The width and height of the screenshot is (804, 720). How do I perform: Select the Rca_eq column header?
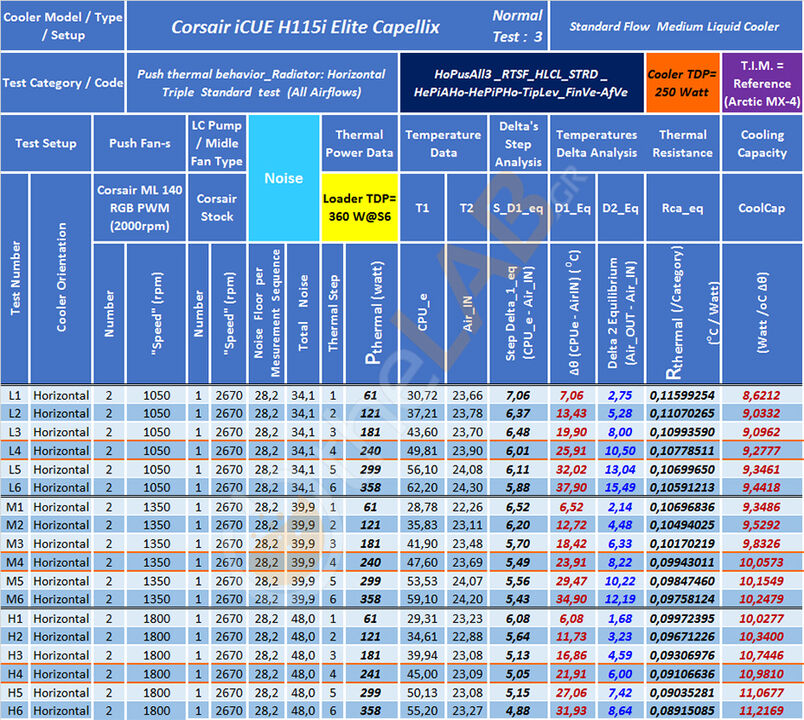click(x=682, y=208)
